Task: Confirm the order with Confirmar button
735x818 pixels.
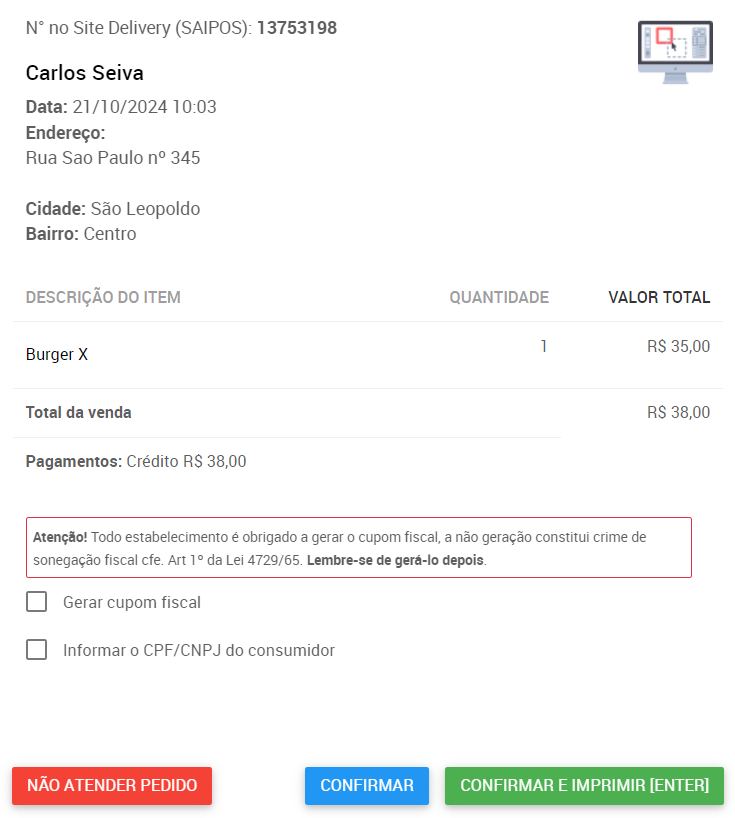Action: tap(367, 785)
